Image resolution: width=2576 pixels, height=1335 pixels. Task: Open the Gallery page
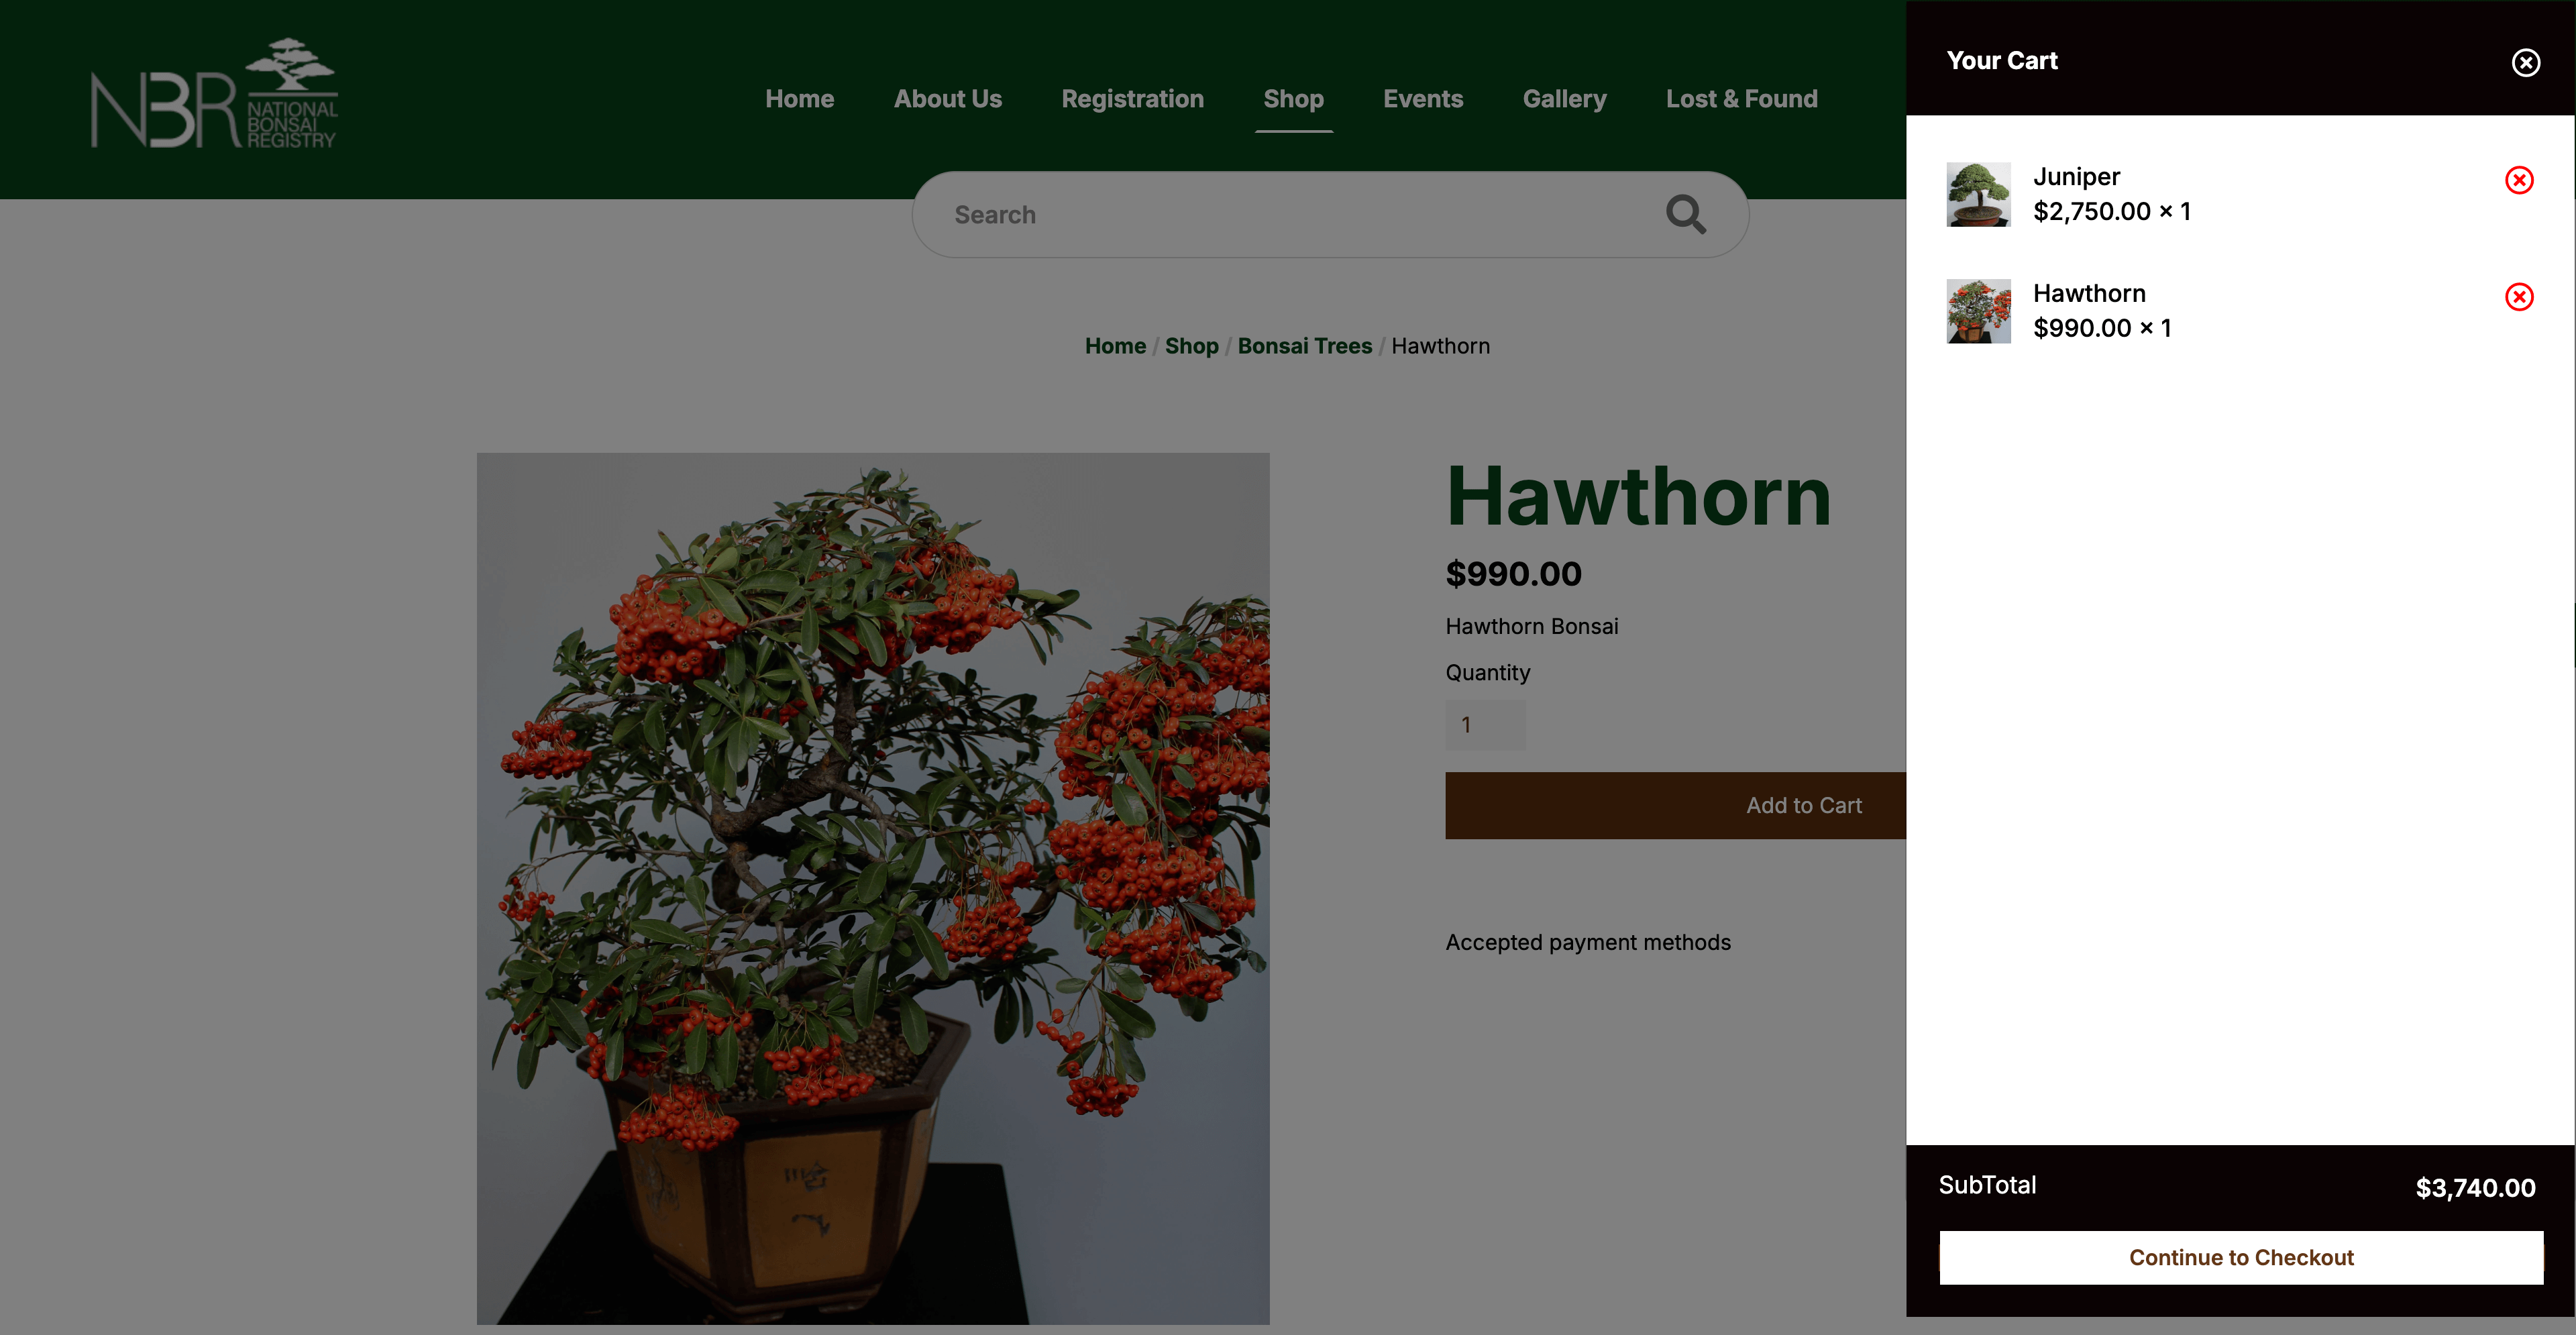(1564, 99)
